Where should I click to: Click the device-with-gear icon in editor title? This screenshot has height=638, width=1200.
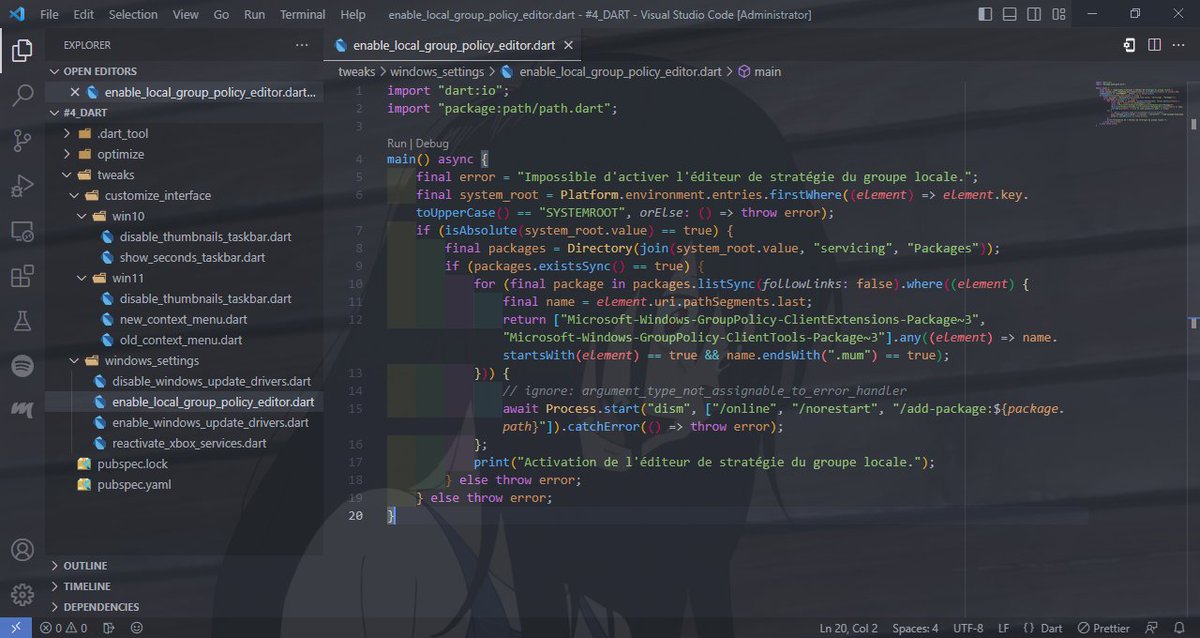tap(1129, 45)
